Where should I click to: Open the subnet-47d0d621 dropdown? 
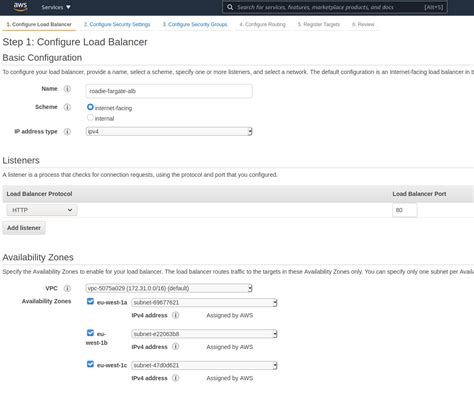pyautogui.click(x=204, y=365)
